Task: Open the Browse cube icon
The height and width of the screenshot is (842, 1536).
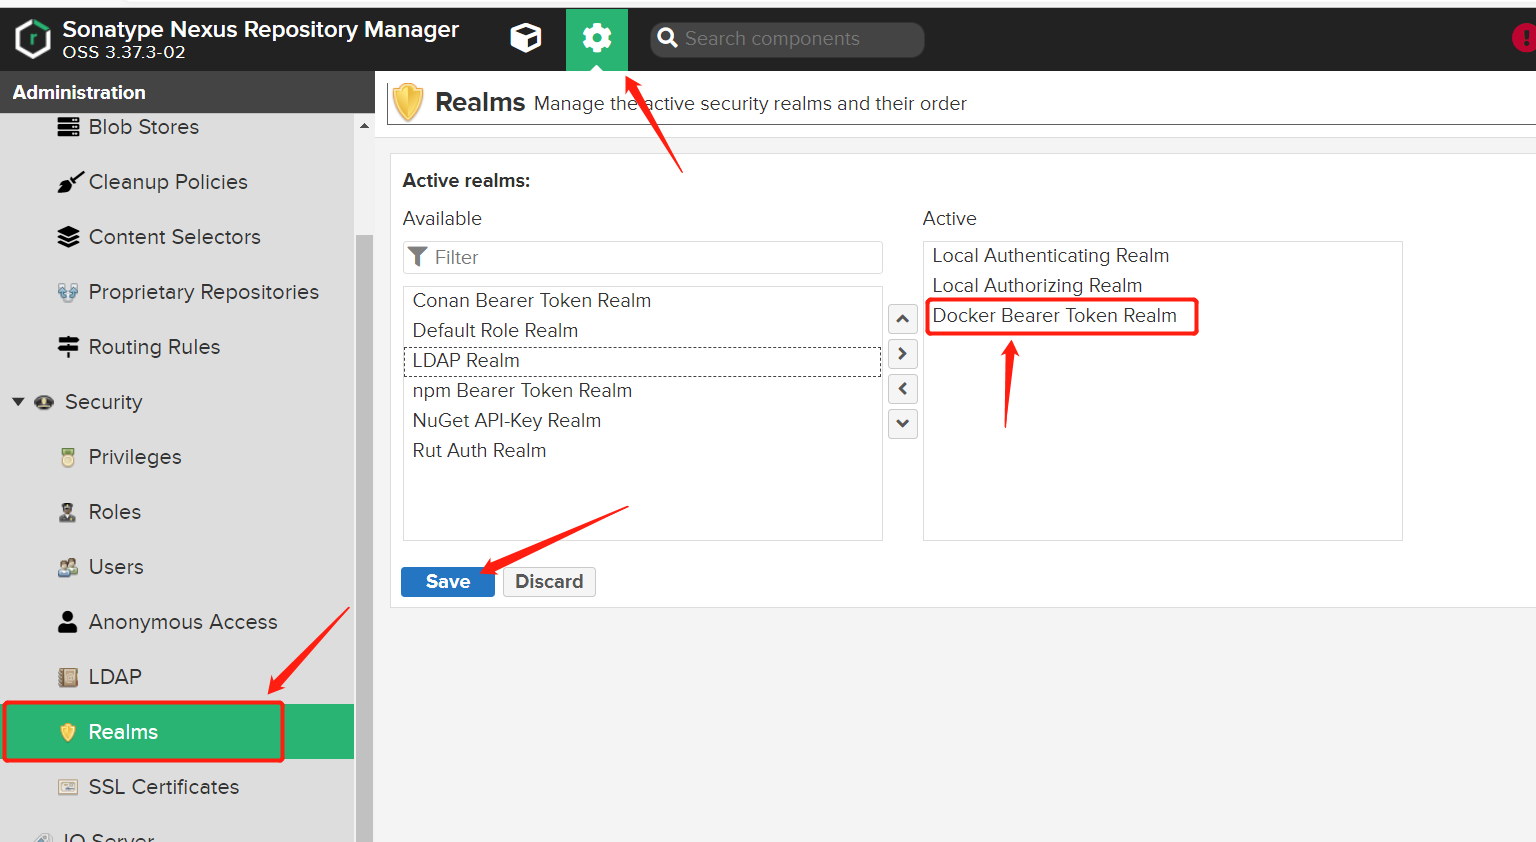Action: click(x=526, y=38)
